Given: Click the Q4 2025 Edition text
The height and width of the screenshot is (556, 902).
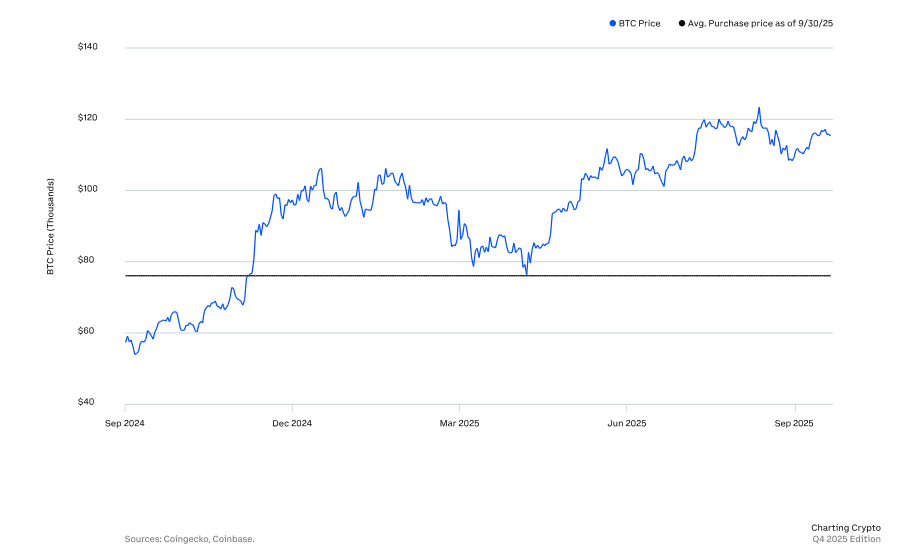Looking at the screenshot, I should click(x=846, y=539).
